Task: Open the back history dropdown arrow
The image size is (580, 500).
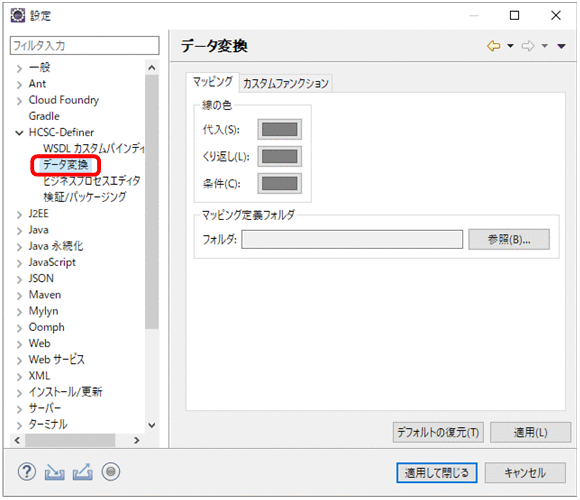Action: pos(510,46)
